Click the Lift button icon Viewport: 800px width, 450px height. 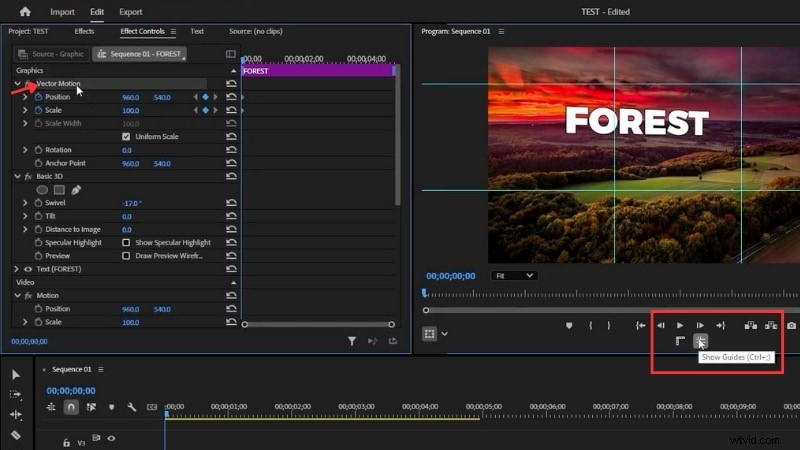[x=751, y=326]
